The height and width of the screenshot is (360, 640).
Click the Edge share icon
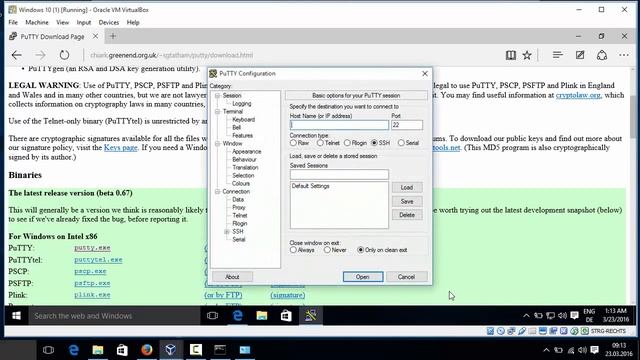[x=602, y=55]
